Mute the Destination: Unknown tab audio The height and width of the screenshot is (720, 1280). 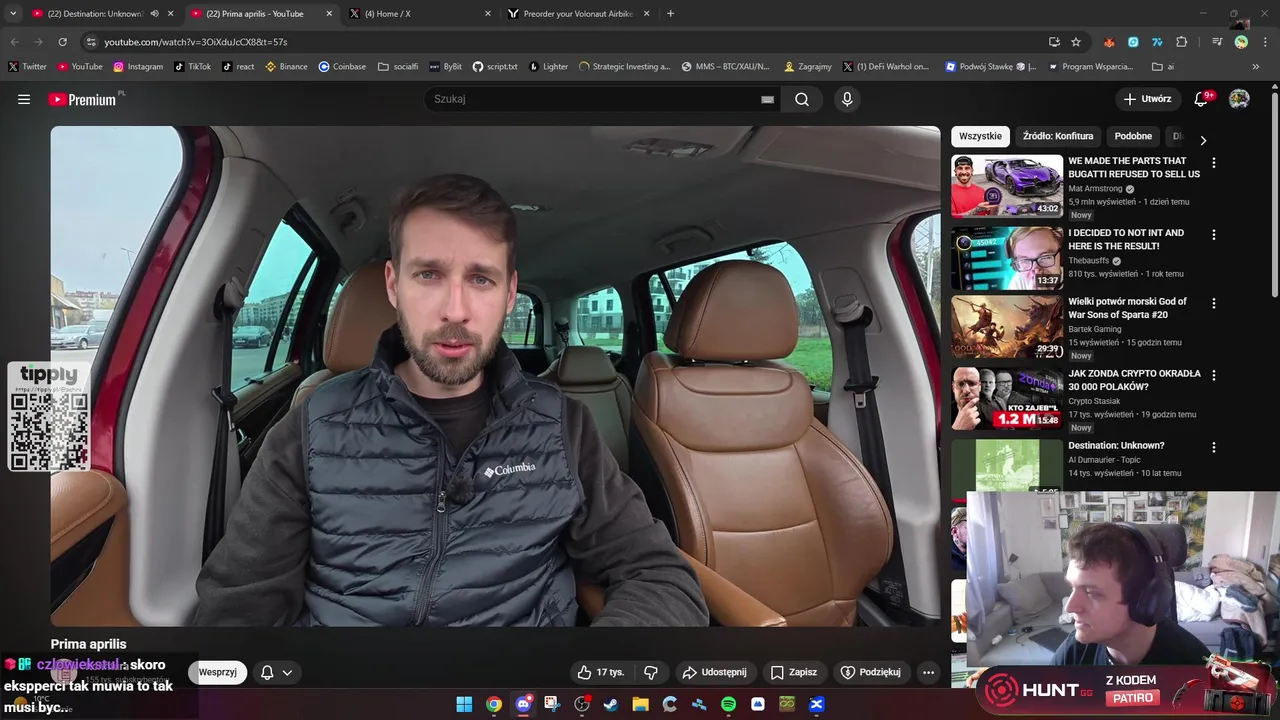pos(154,14)
